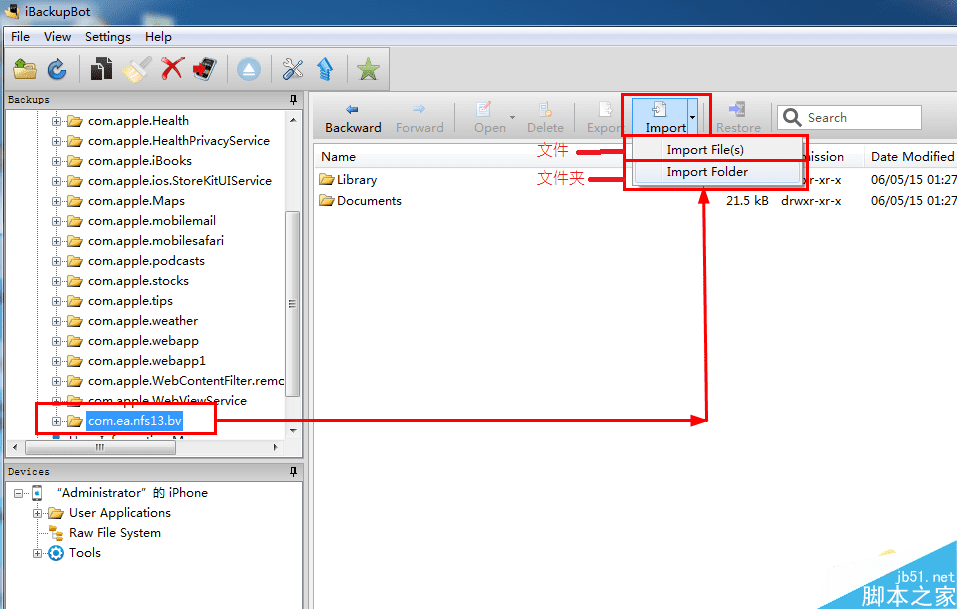
Task: Expand the com.apple.Health tree node
Action: pos(56,121)
